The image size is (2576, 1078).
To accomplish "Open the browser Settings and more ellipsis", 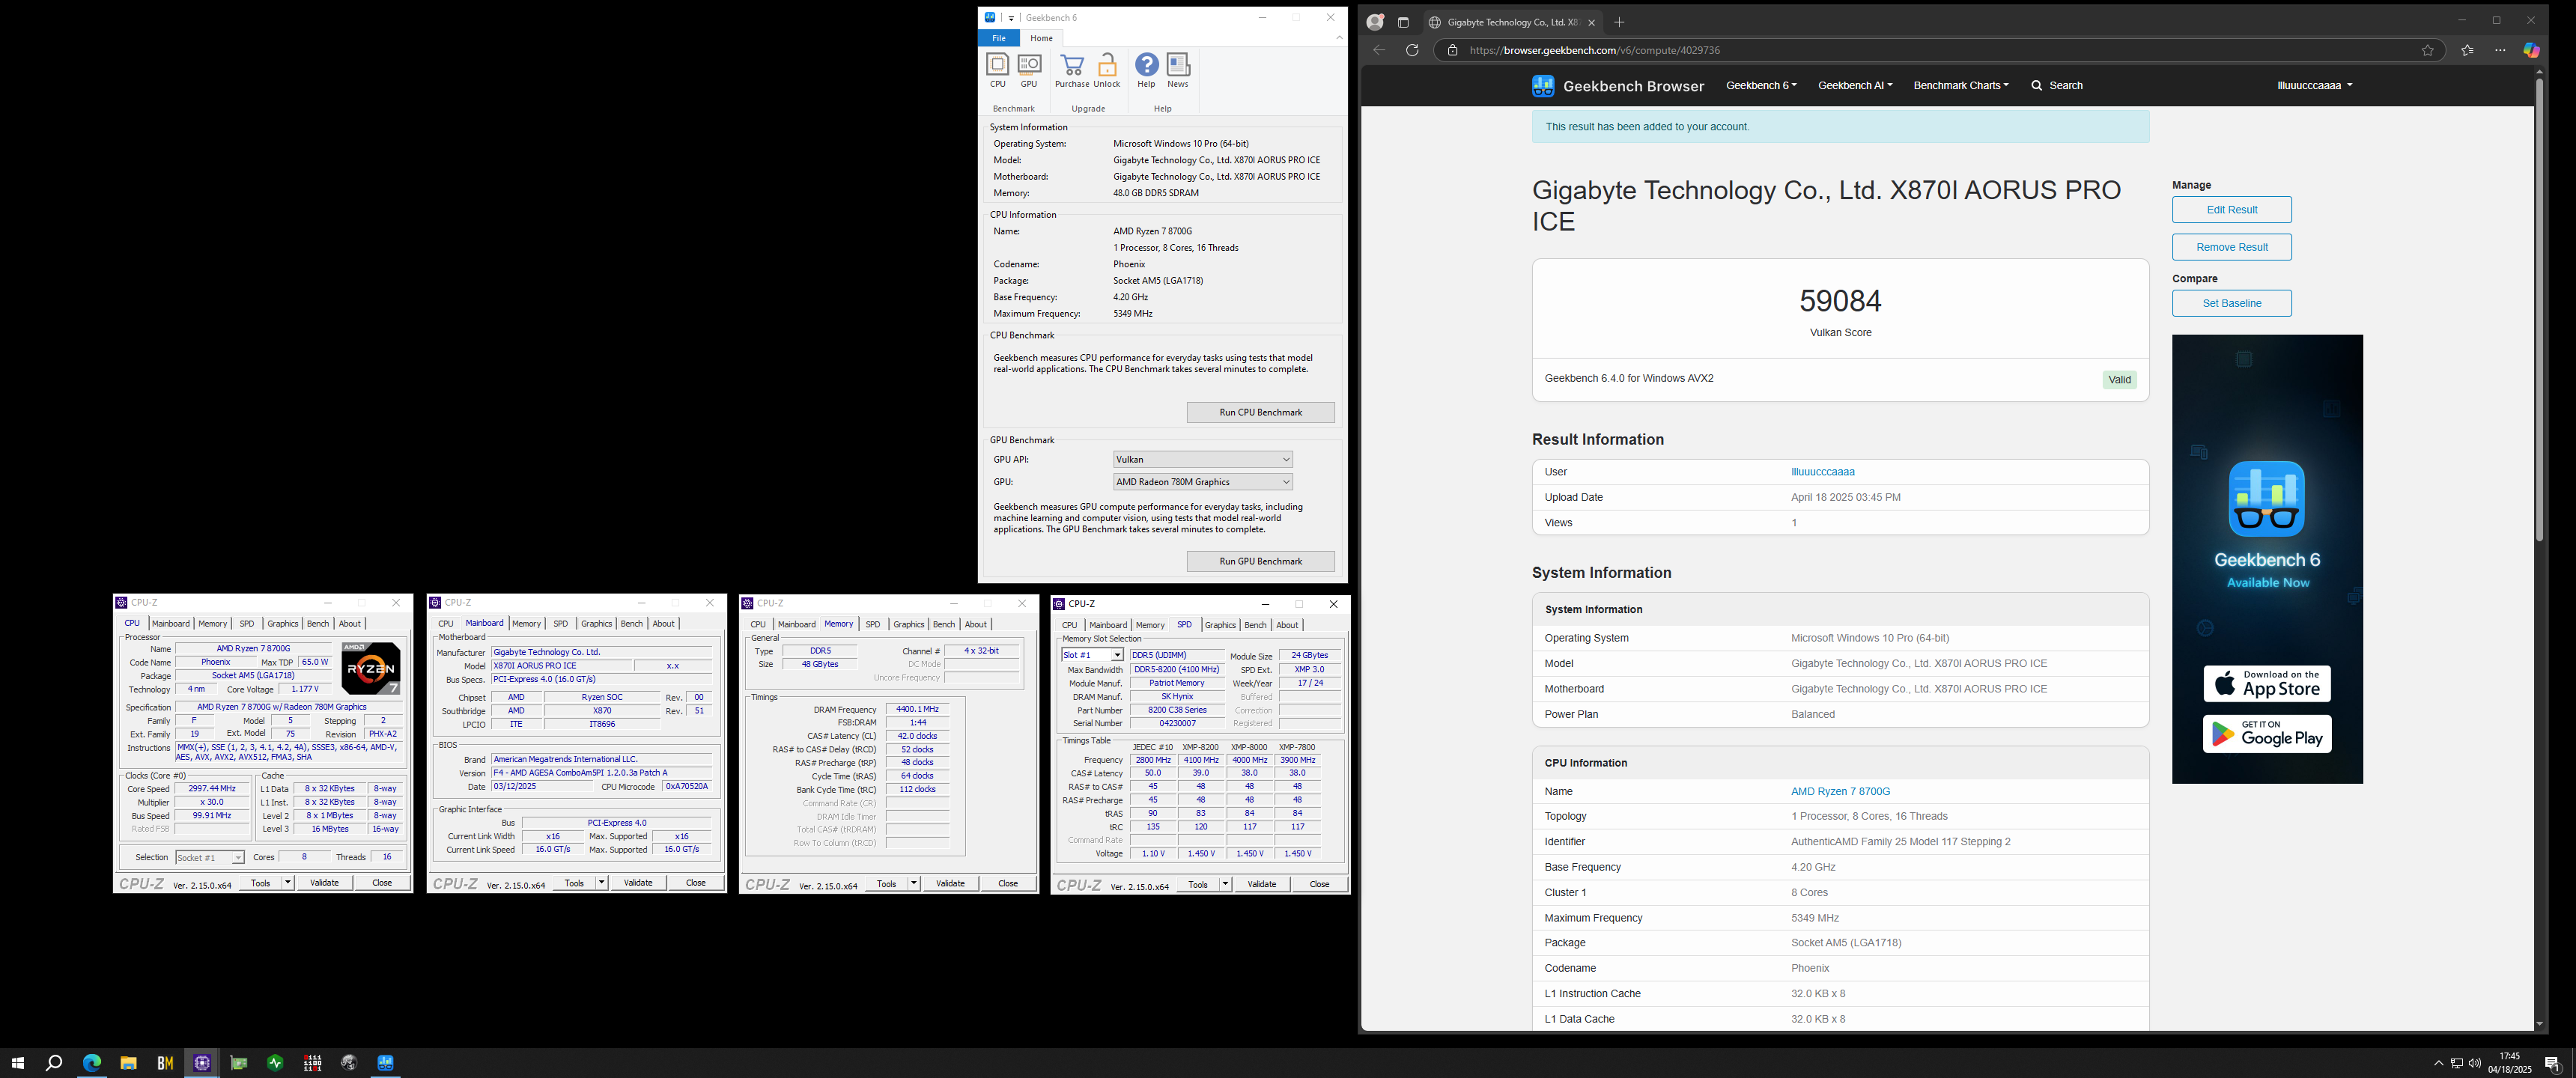I will click(x=2500, y=50).
